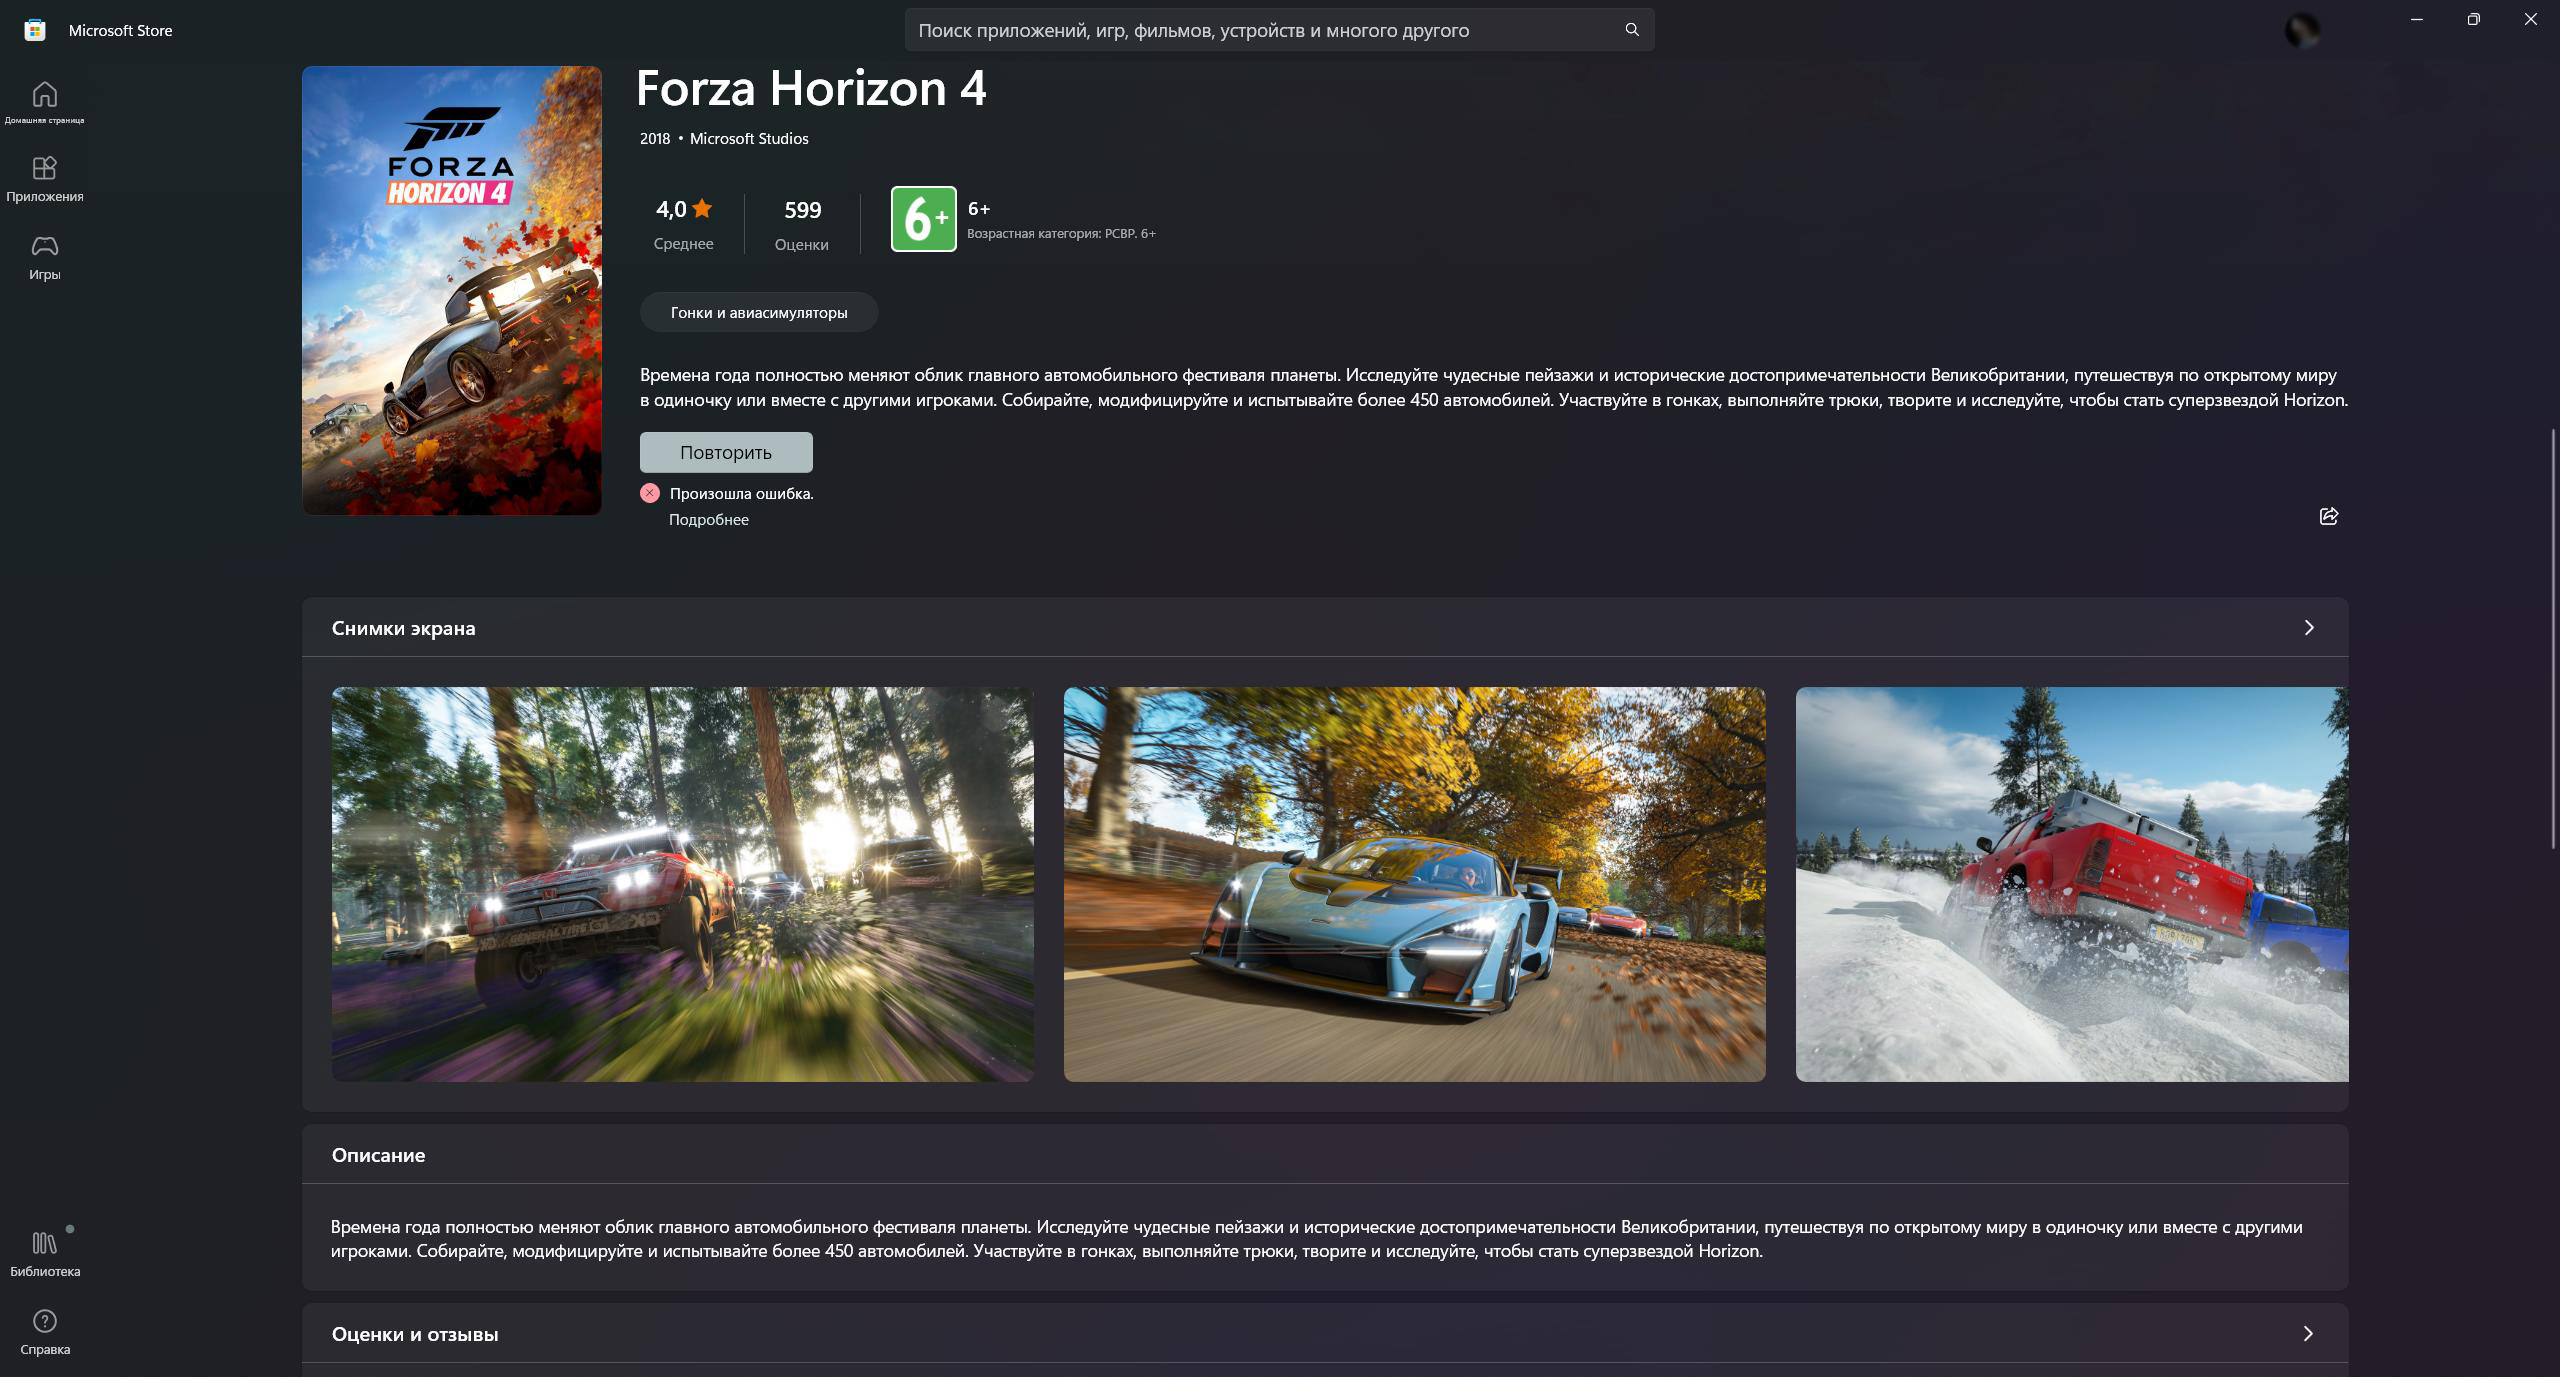Image resolution: width=2560 pixels, height=1377 pixels.
Task: Open the snowy red truck screenshot
Action: pyautogui.click(x=2070, y=883)
